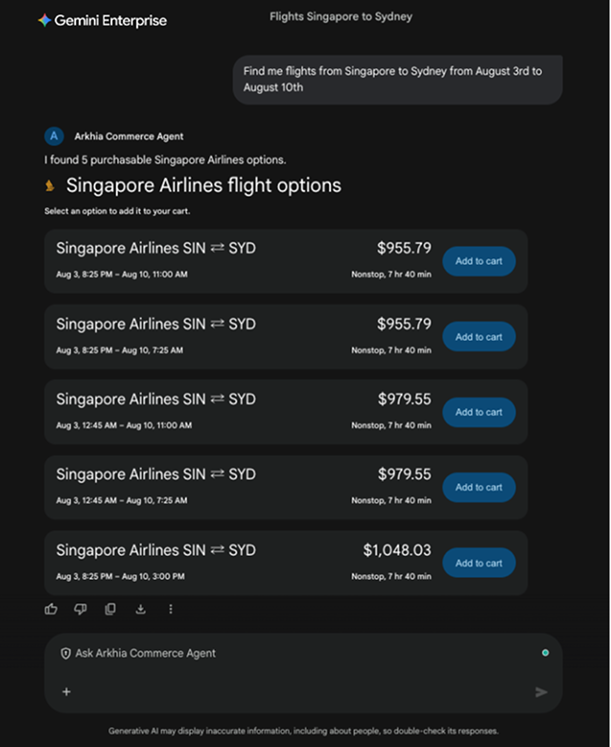Add the first $955.79 flight to cart
This screenshot has width=611, height=747.
(479, 261)
